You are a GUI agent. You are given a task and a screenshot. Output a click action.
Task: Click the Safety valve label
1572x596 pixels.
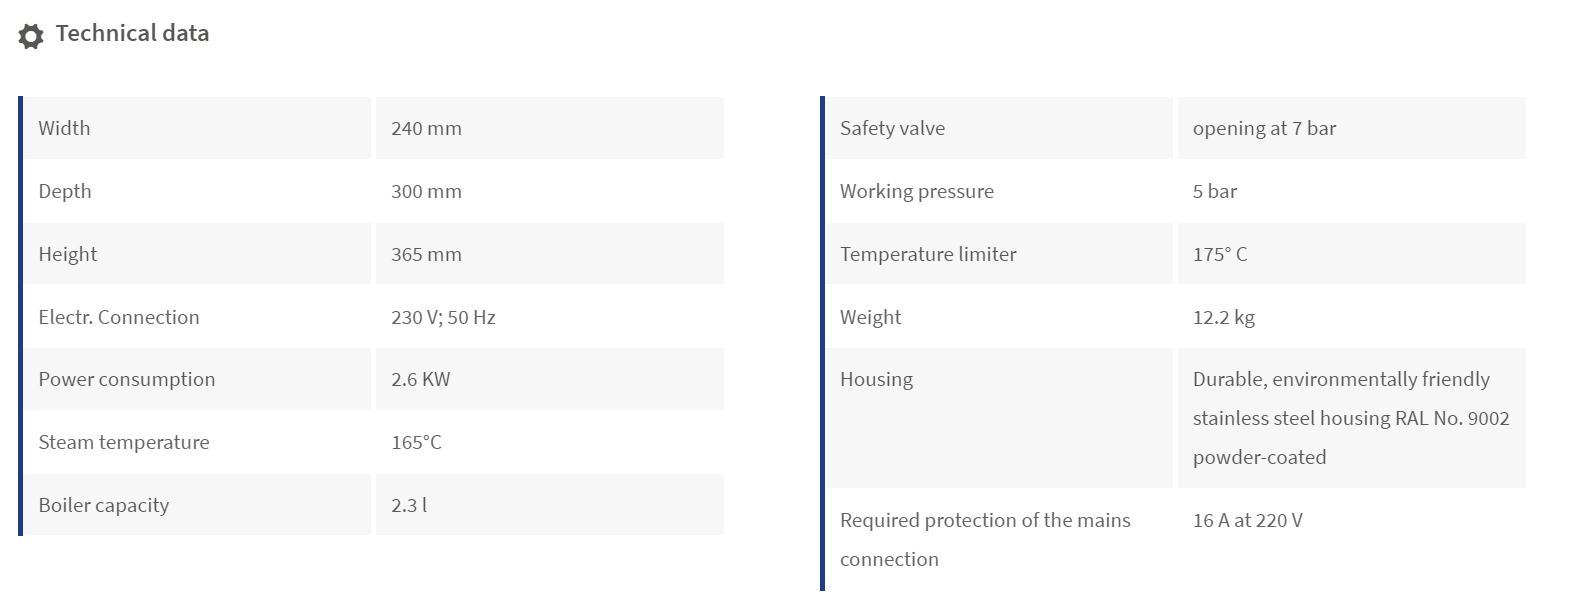pos(892,128)
